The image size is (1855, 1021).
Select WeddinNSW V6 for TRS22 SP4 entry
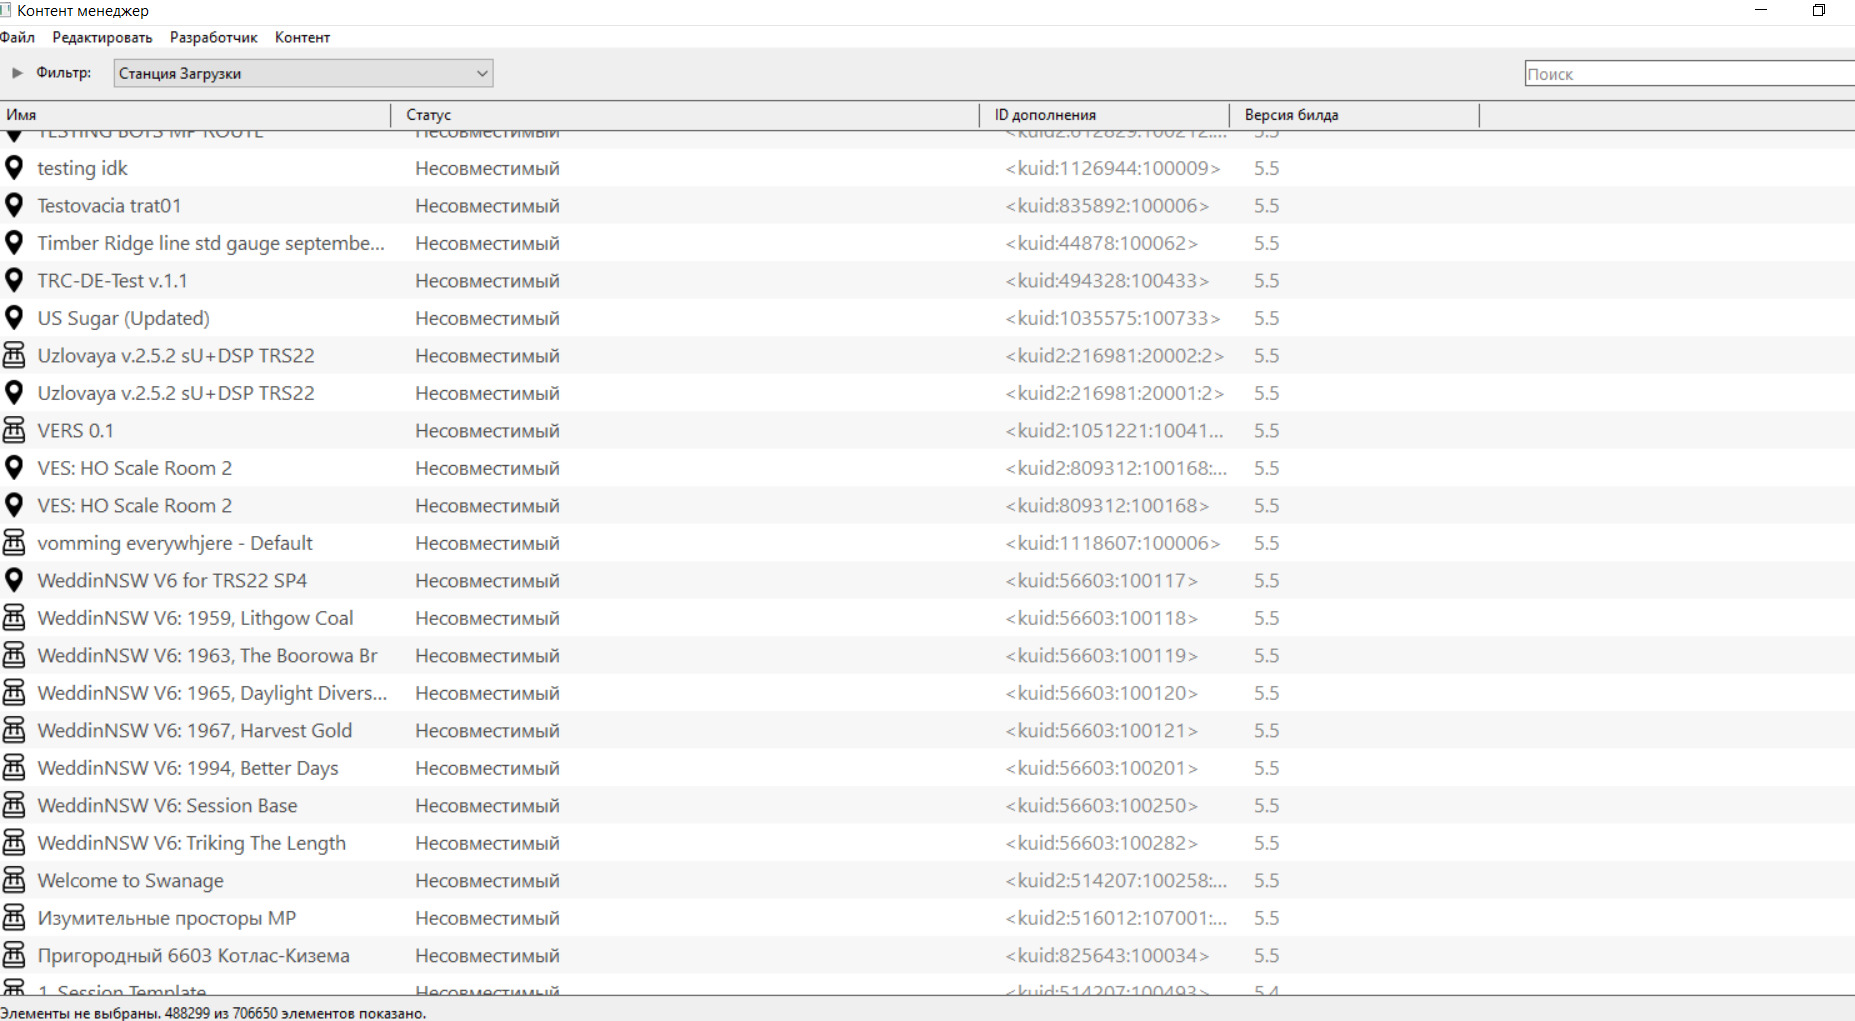pos(172,581)
